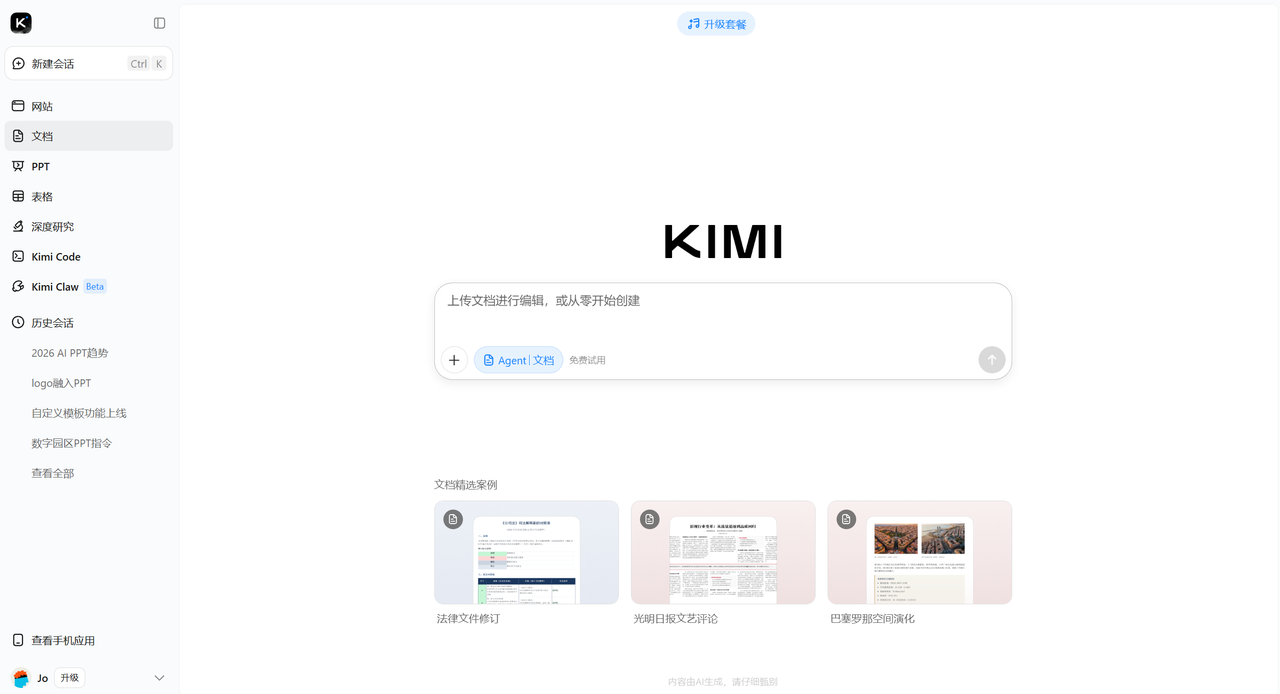The height and width of the screenshot is (694, 1280).
Task: Click the Jo user avatar
Action: pos(21,678)
